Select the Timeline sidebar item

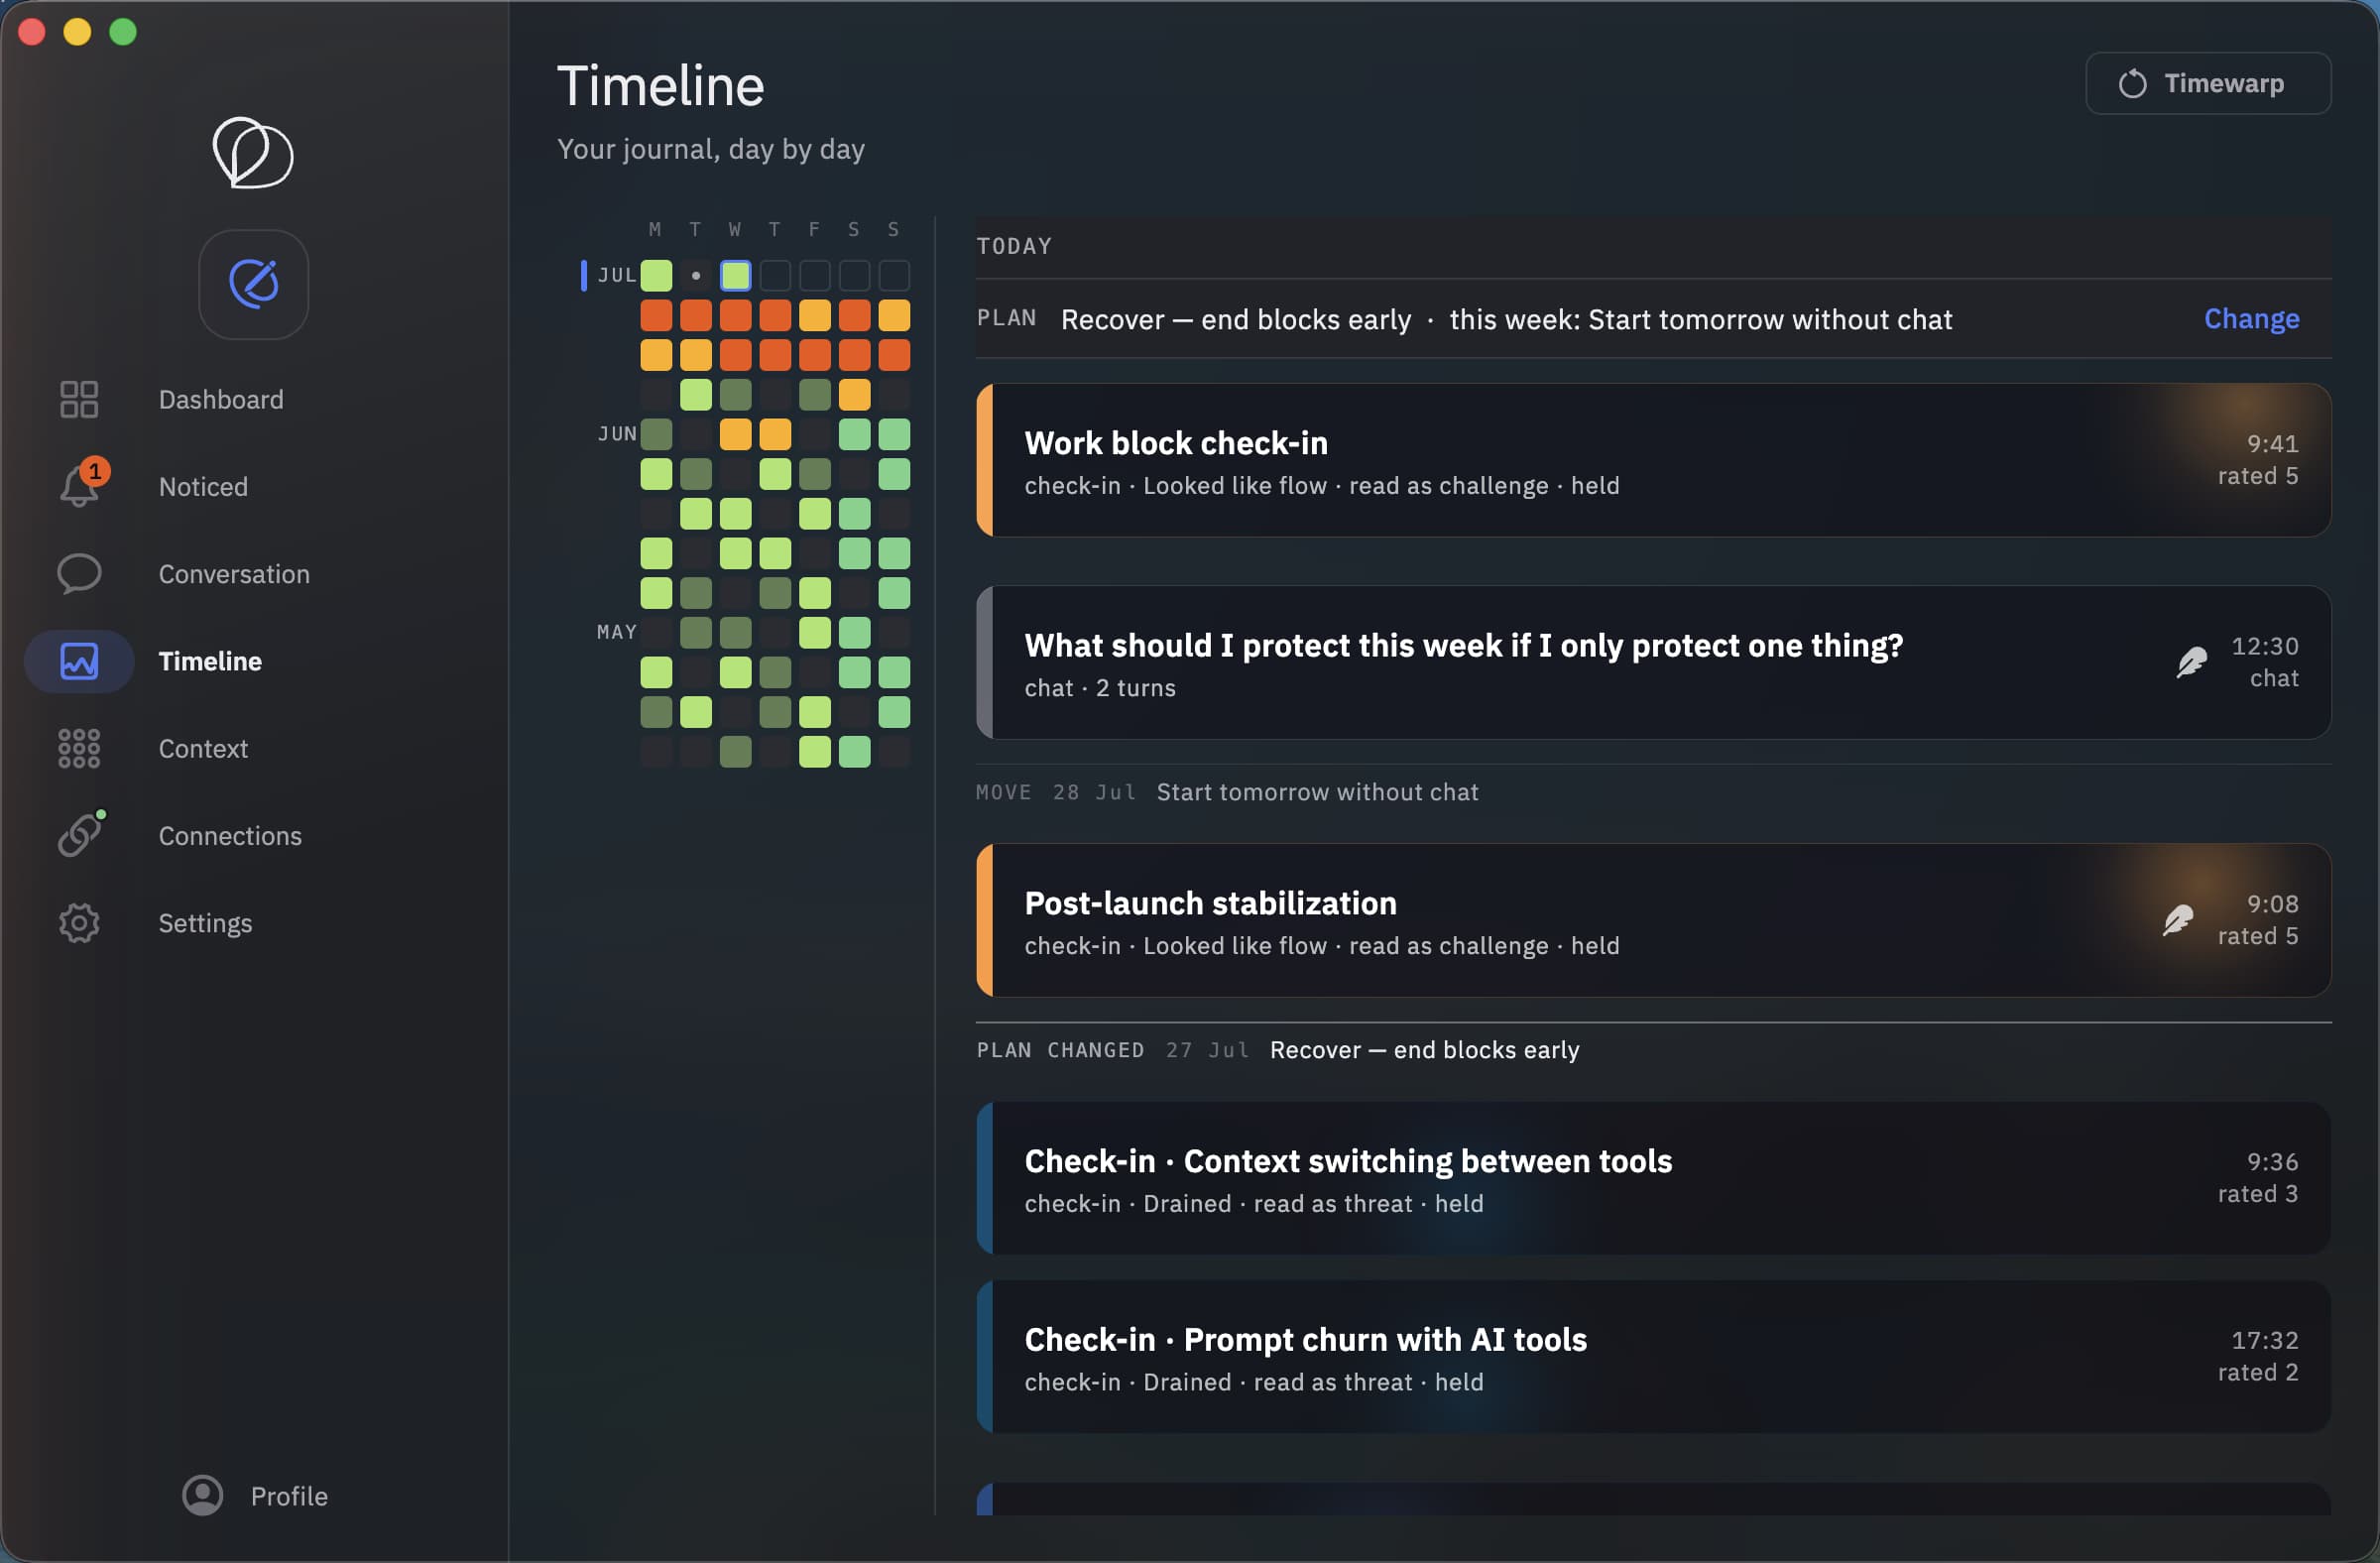click(210, 661)
